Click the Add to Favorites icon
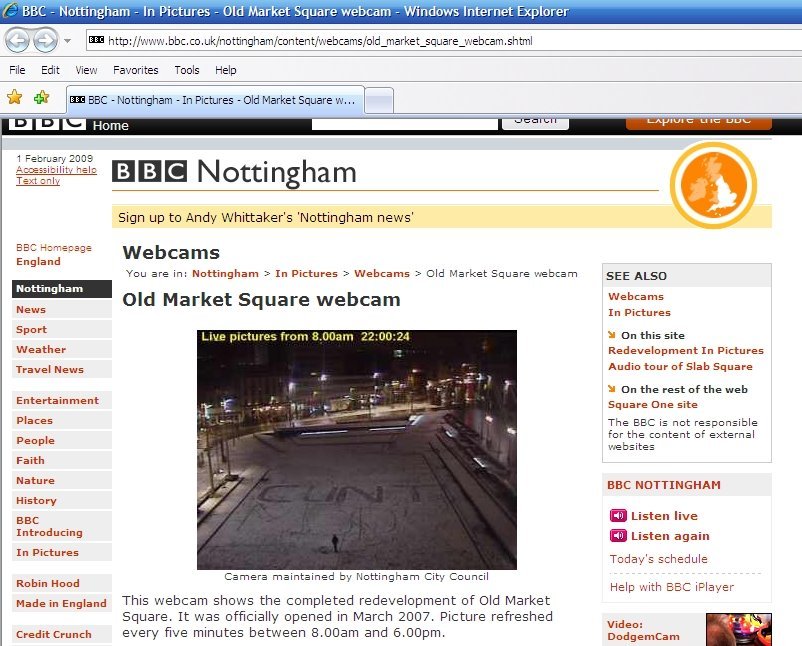The height and width of the screenshot is (646, 802). (42, 98)
